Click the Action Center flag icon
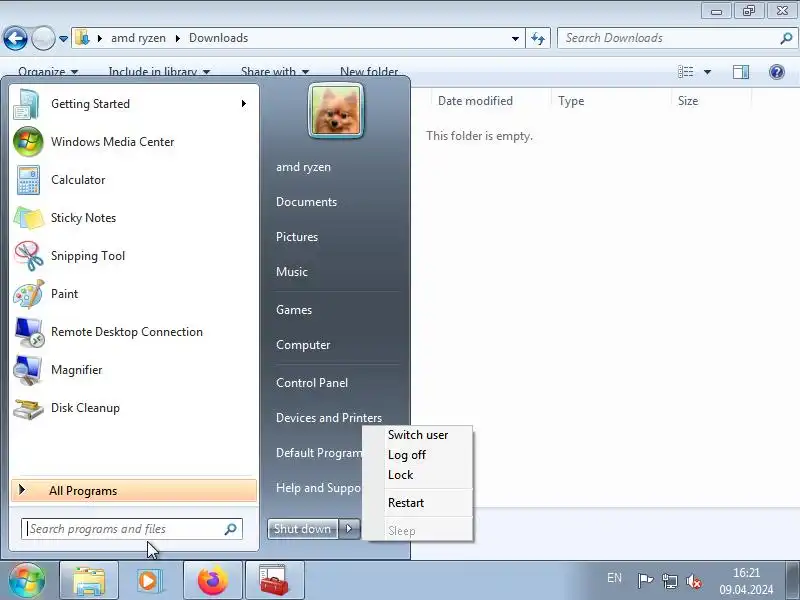This screenshot has width=800, height=600. click(x=645, y=580)
